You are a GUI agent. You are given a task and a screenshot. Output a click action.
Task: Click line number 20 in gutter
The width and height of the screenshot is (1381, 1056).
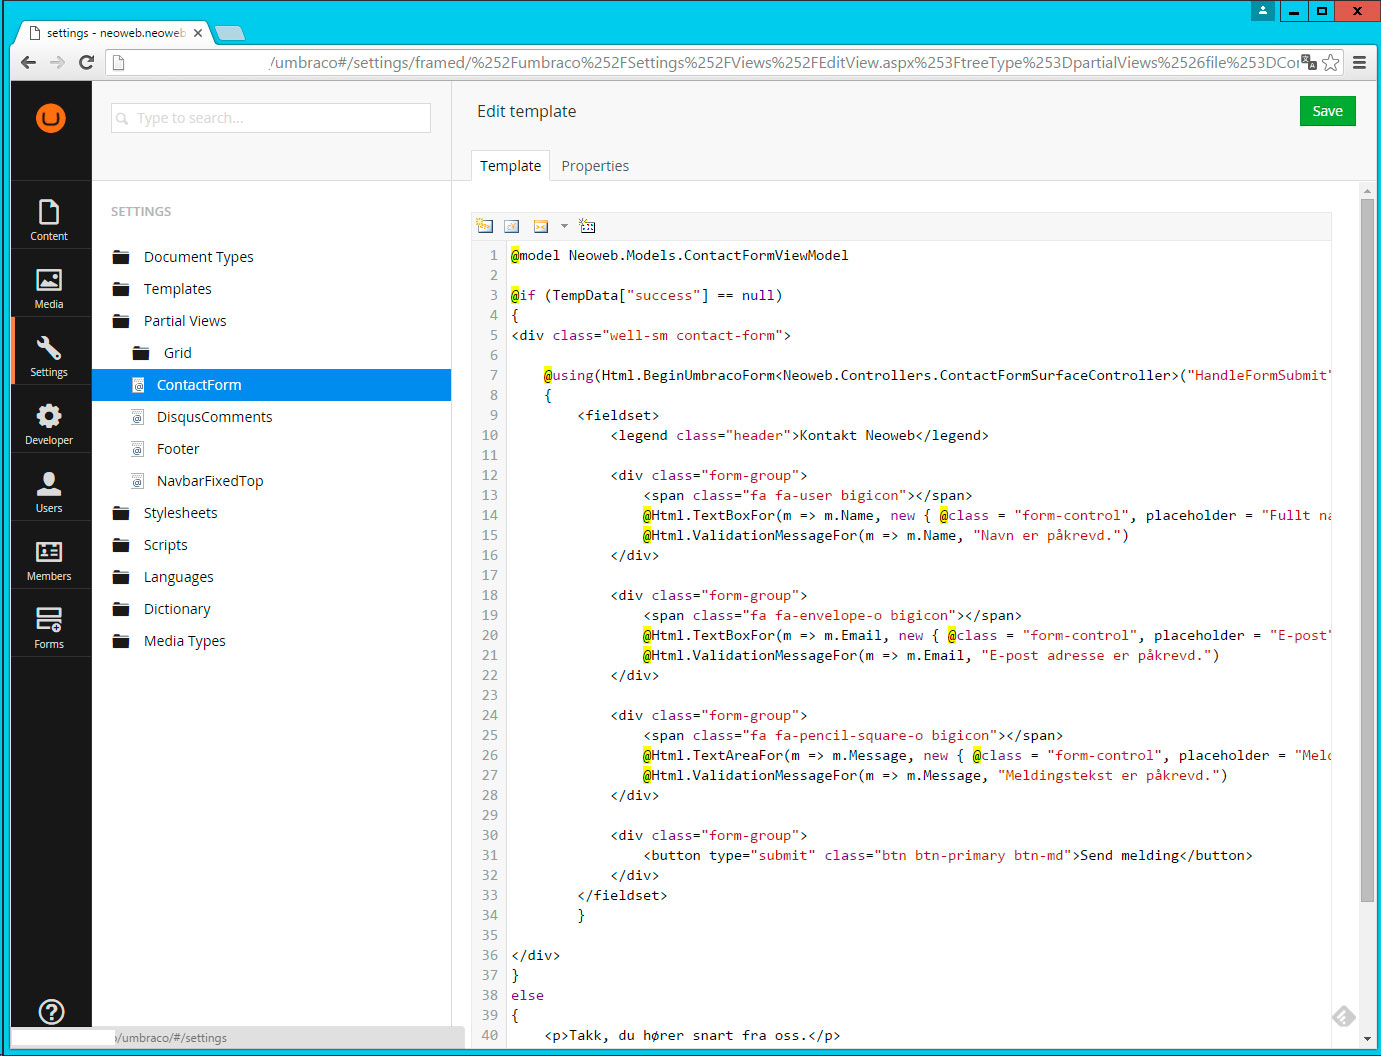489,635
